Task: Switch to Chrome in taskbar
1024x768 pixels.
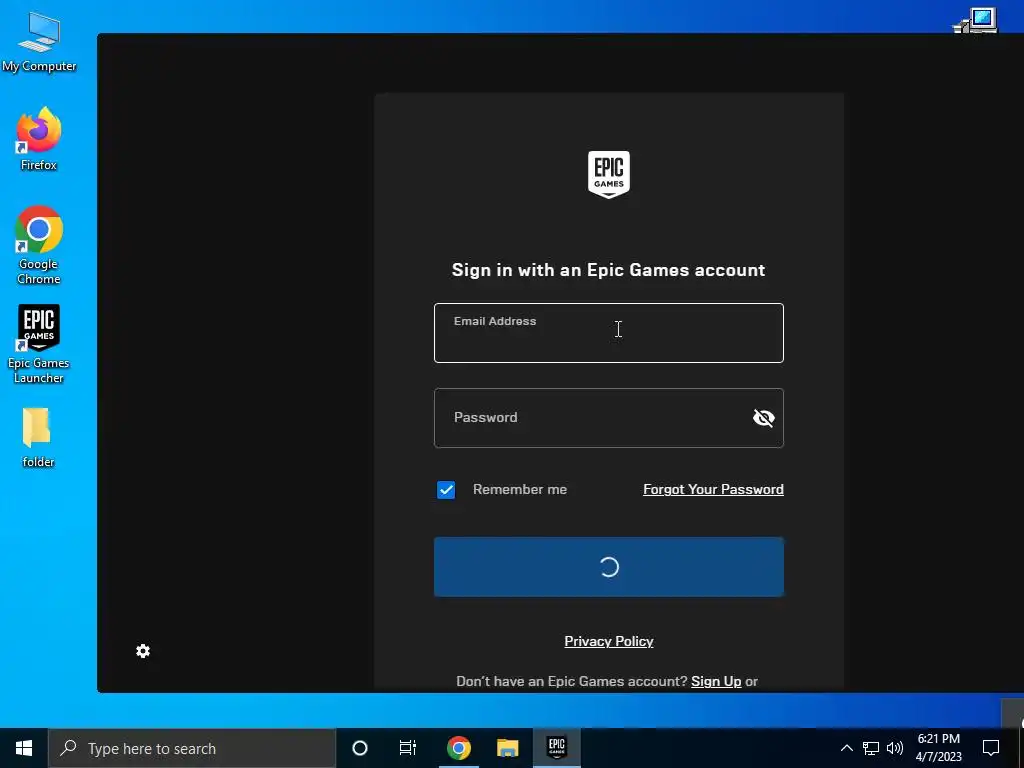Action: (x=458, y=748)
